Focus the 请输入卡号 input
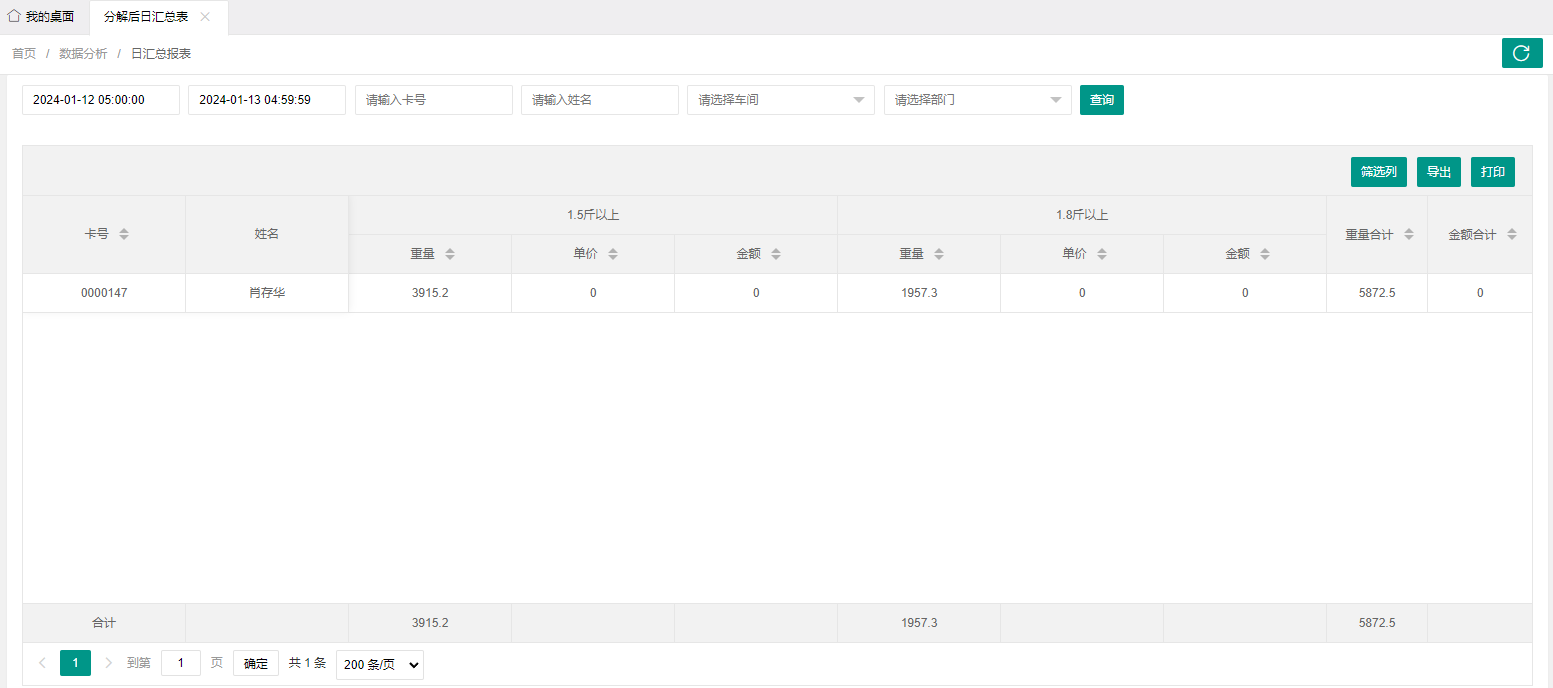The height and width of the screenshot is (688, 1553). click(434, 100)
